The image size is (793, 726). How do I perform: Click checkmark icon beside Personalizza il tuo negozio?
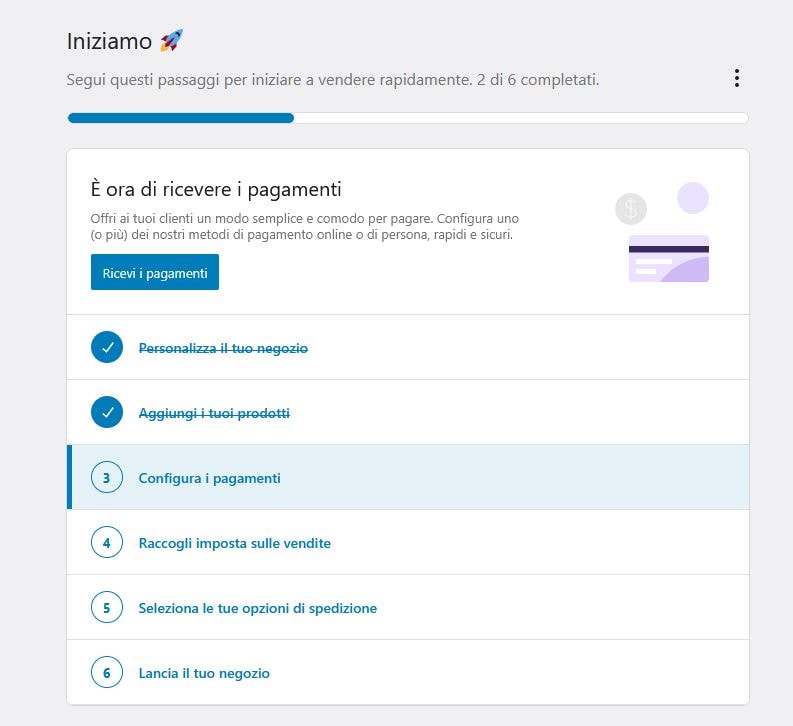(x=107, y=347)
